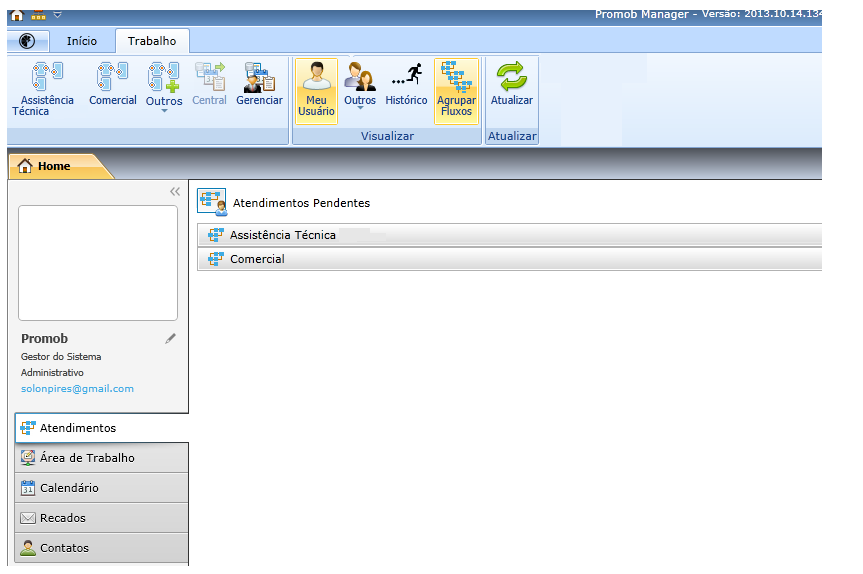Click the Atendimentos Pendentes title text
The image size is (863, 574).
(x=301, y=203)
